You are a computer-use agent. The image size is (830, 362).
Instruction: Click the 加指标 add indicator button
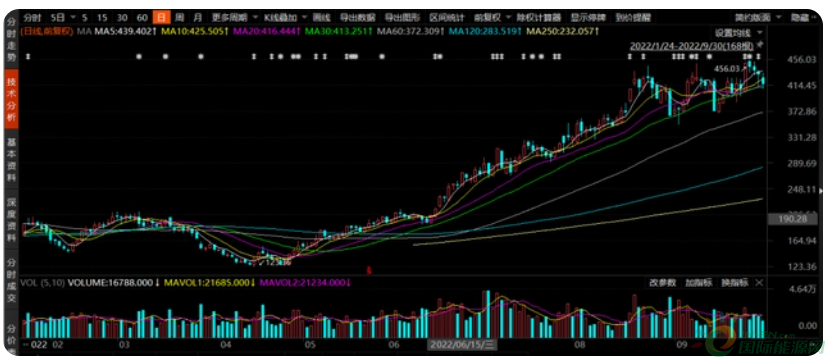(698, 283)
